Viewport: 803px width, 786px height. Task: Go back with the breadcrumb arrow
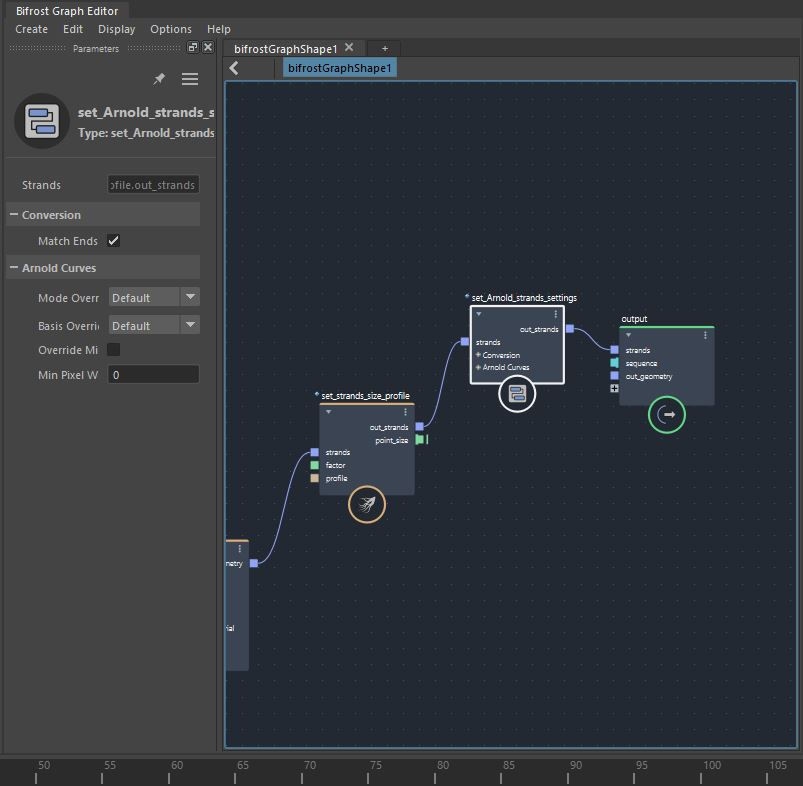pyautogui.click(x=234, y=68)
